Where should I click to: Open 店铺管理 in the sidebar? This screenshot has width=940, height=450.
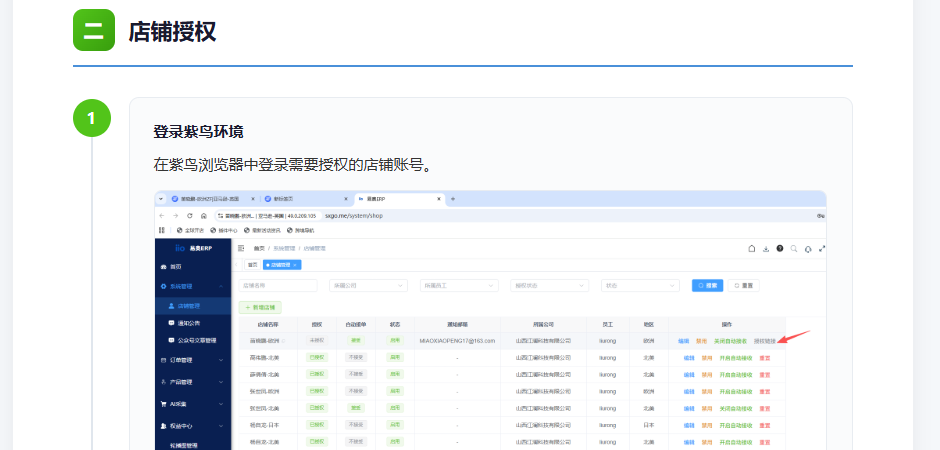point(193,306)
